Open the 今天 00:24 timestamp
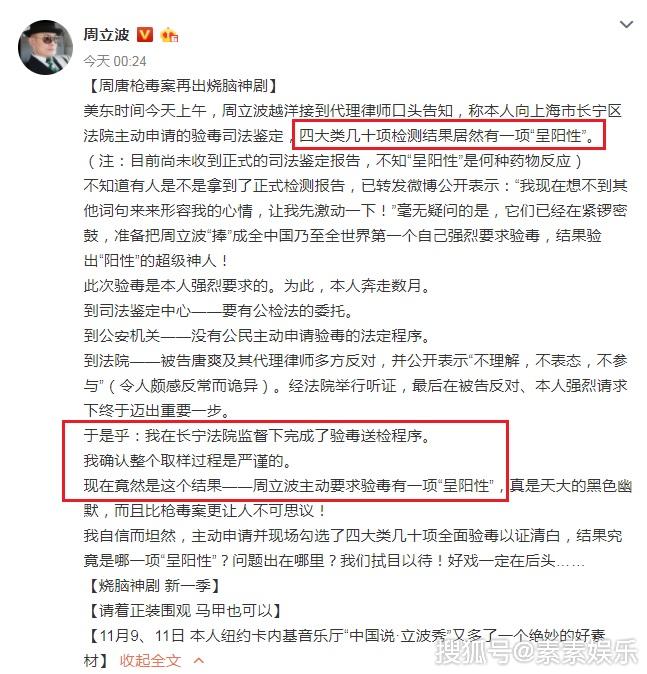This screenshot has height=674, width=647. coord(115,61)
